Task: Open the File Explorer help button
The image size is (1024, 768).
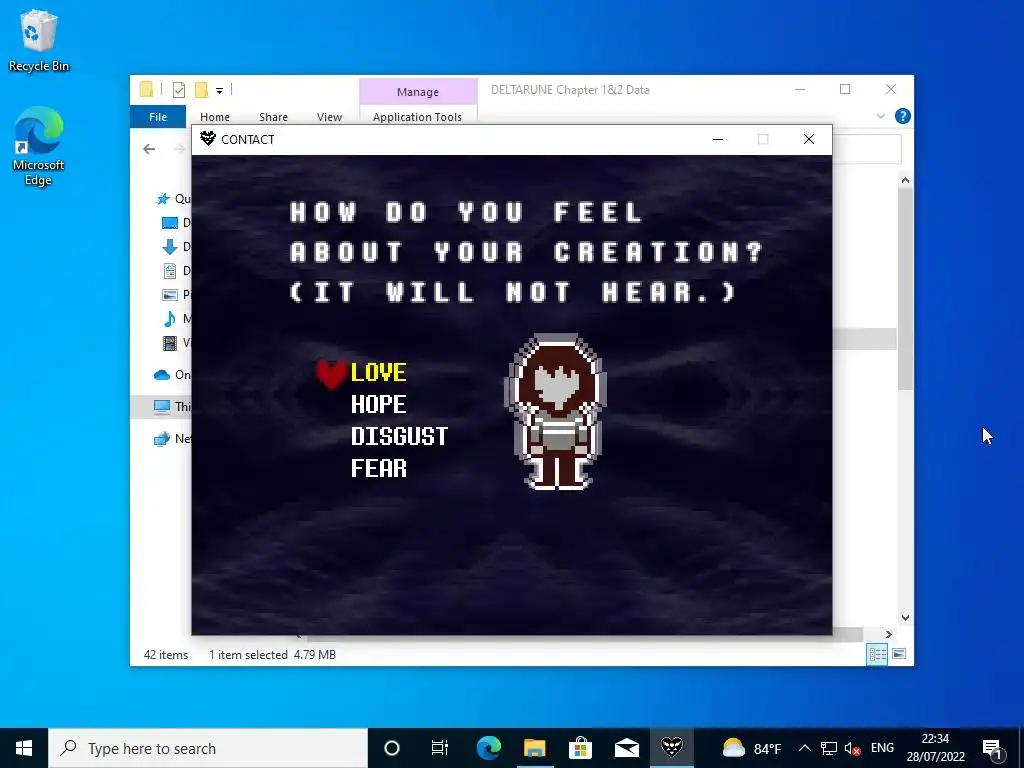Action: pyautogui.click(x=903, y=116)
